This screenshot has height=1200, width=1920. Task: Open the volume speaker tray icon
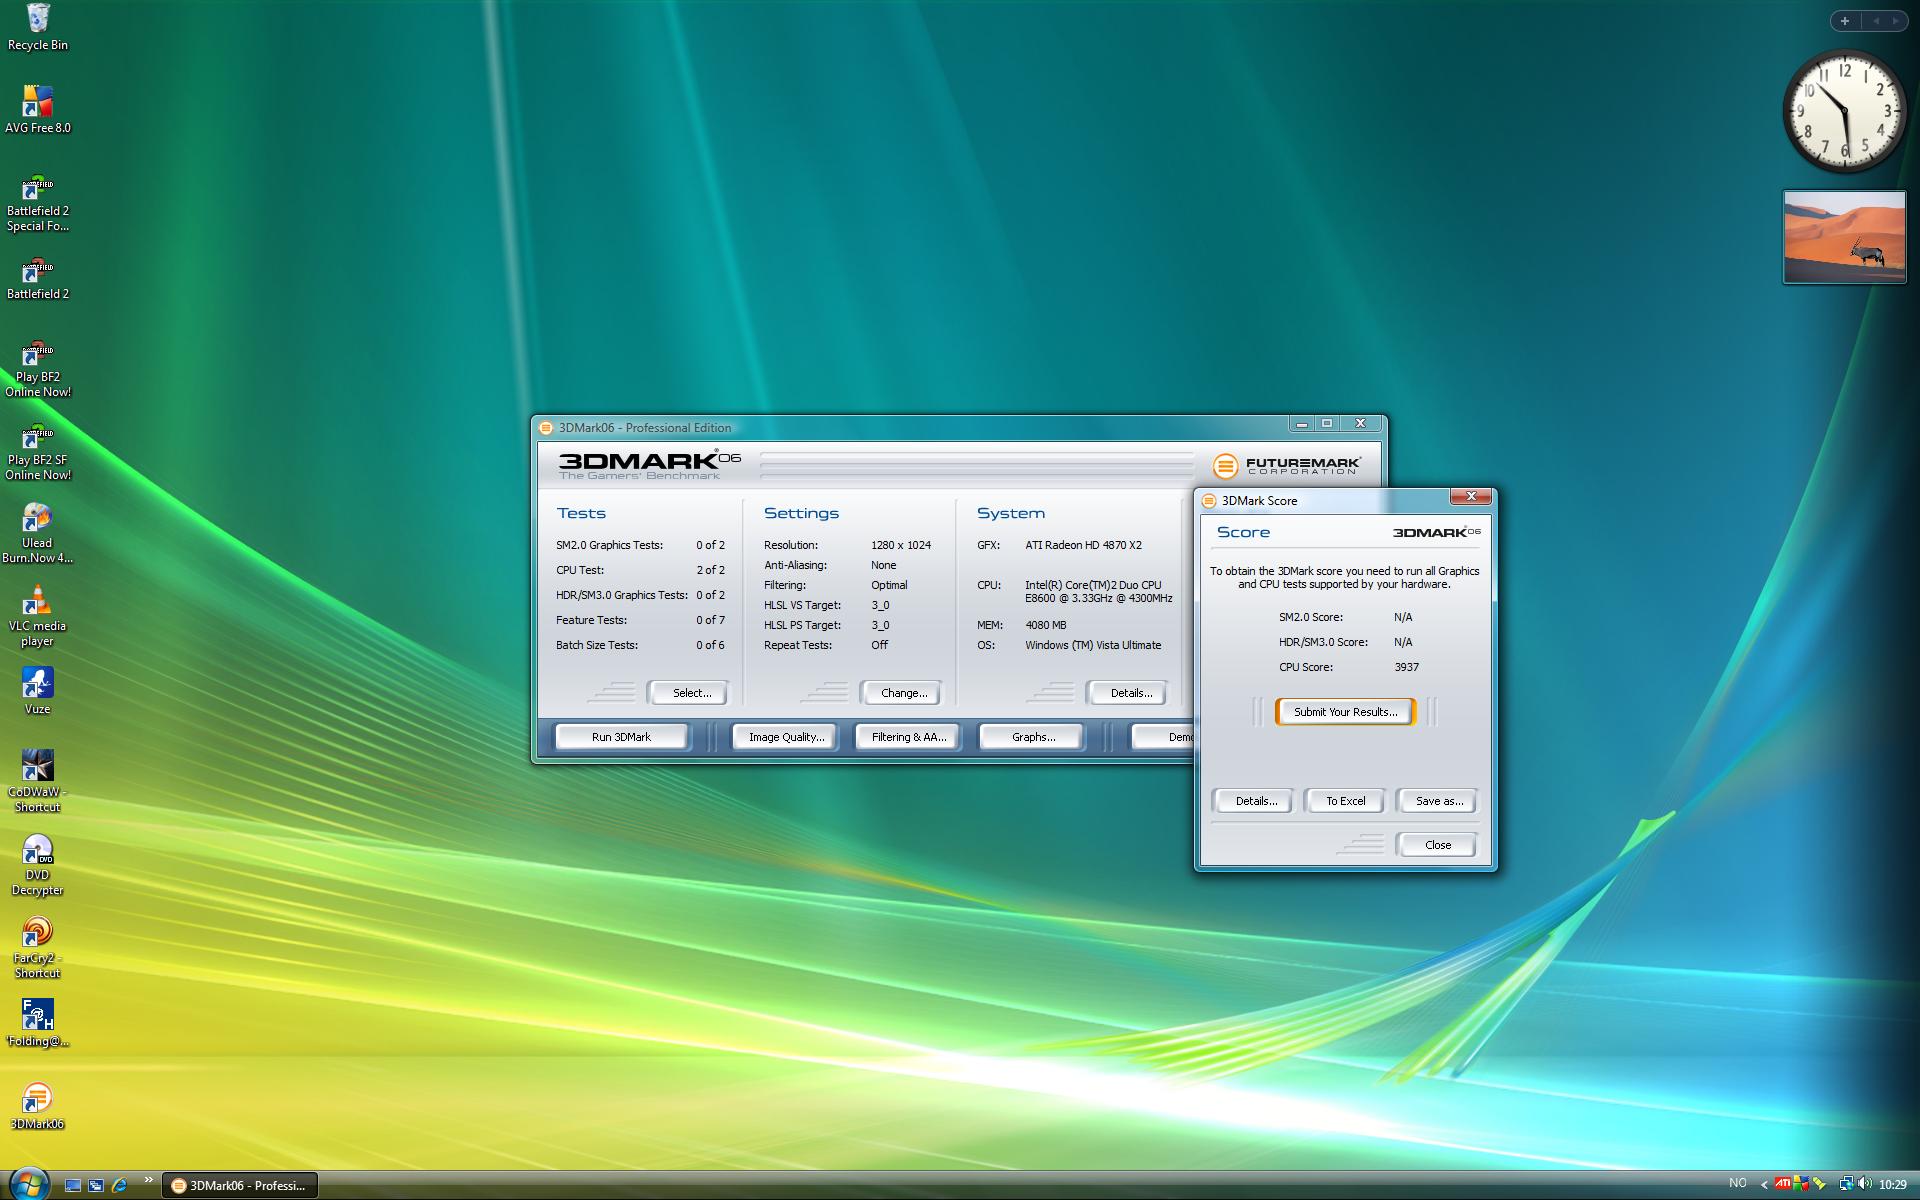click(1864, 1184)
